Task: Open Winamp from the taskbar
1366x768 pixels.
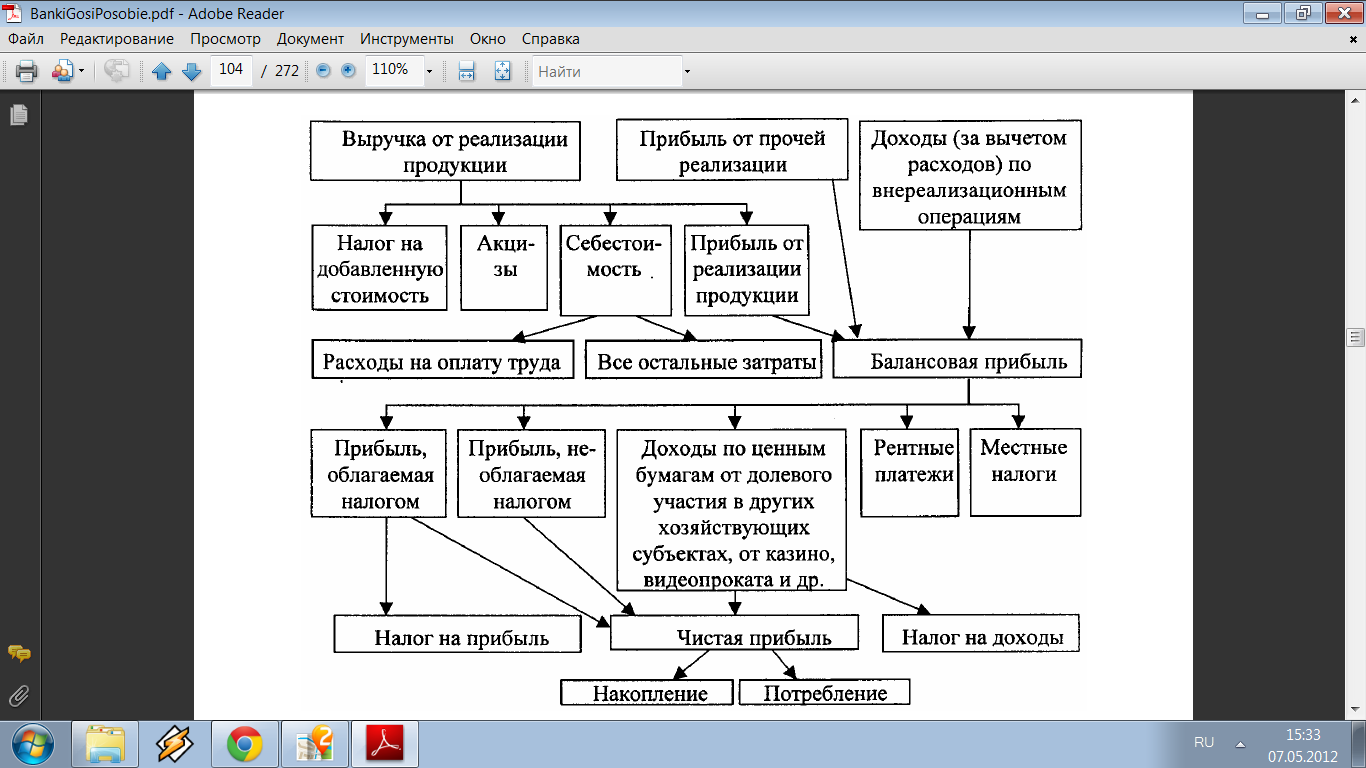Action: click(x=174, y=745)
